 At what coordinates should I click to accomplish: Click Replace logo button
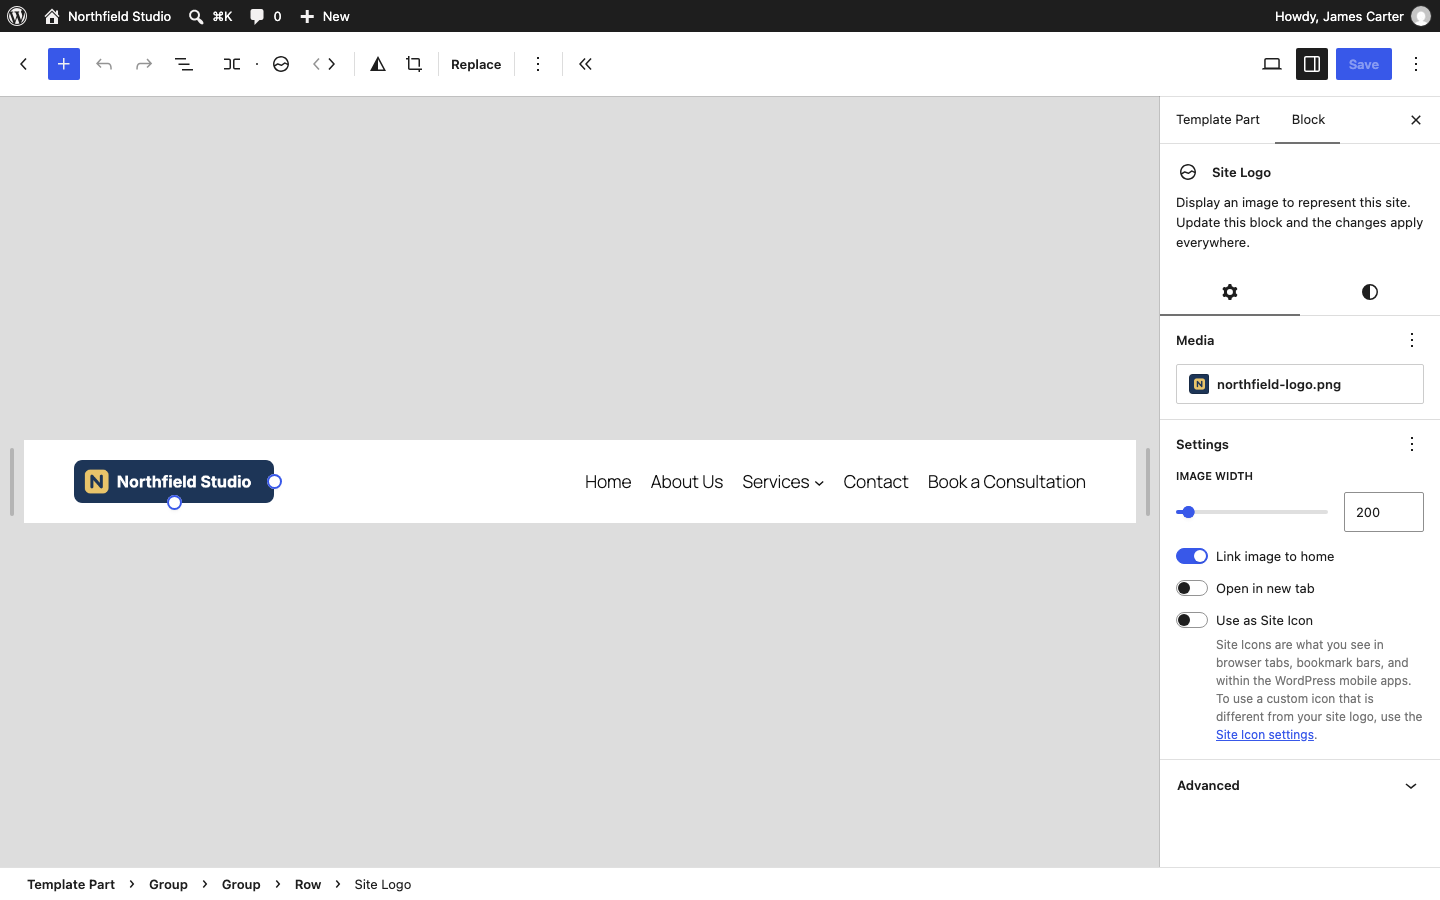click(x=476, y=64)
